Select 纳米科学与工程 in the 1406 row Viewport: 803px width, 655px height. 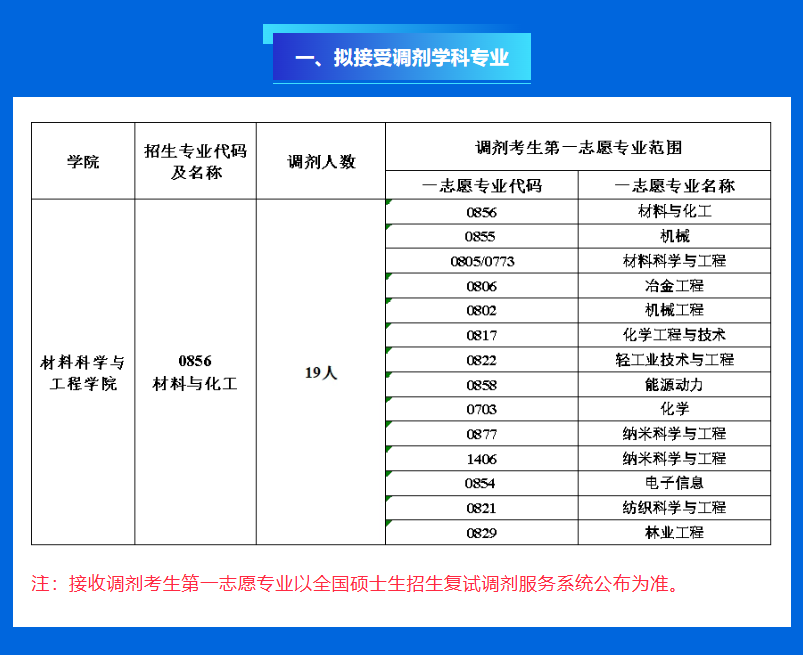674,459
